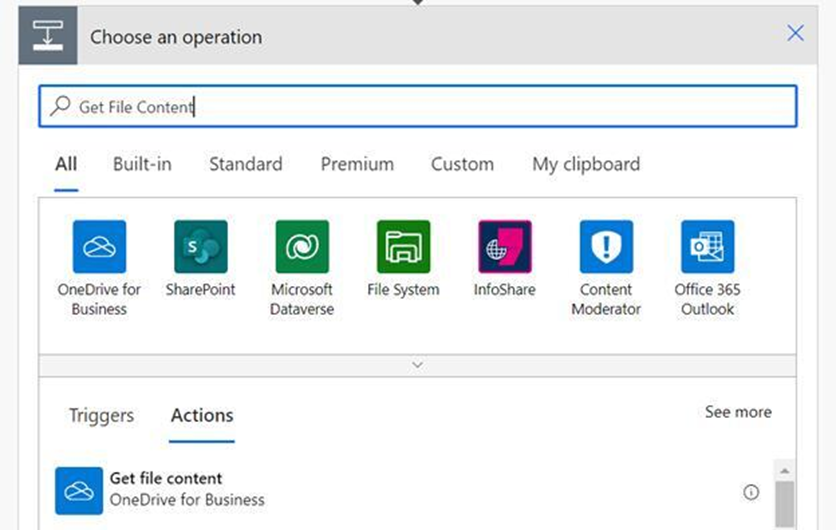Choose the SharePoint connector icon

(200, 246)
